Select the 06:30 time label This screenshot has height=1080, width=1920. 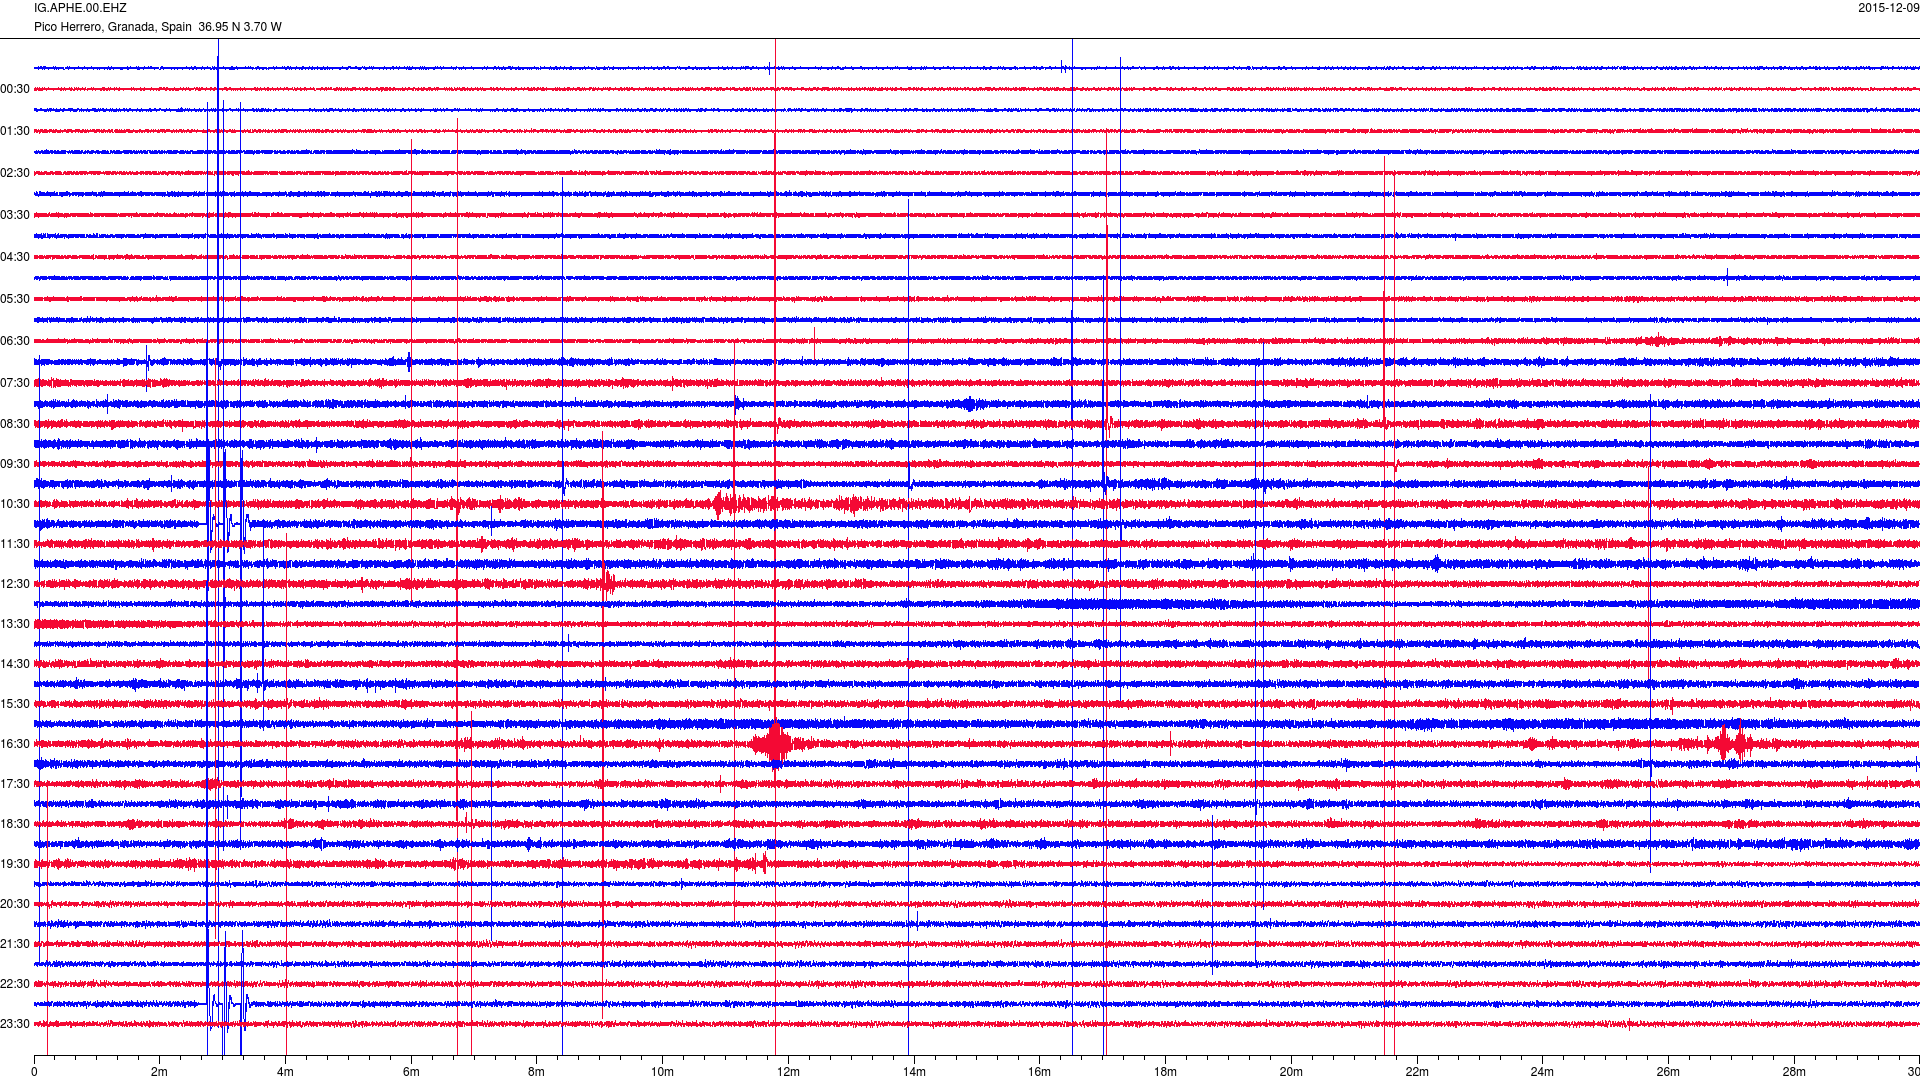15,341
